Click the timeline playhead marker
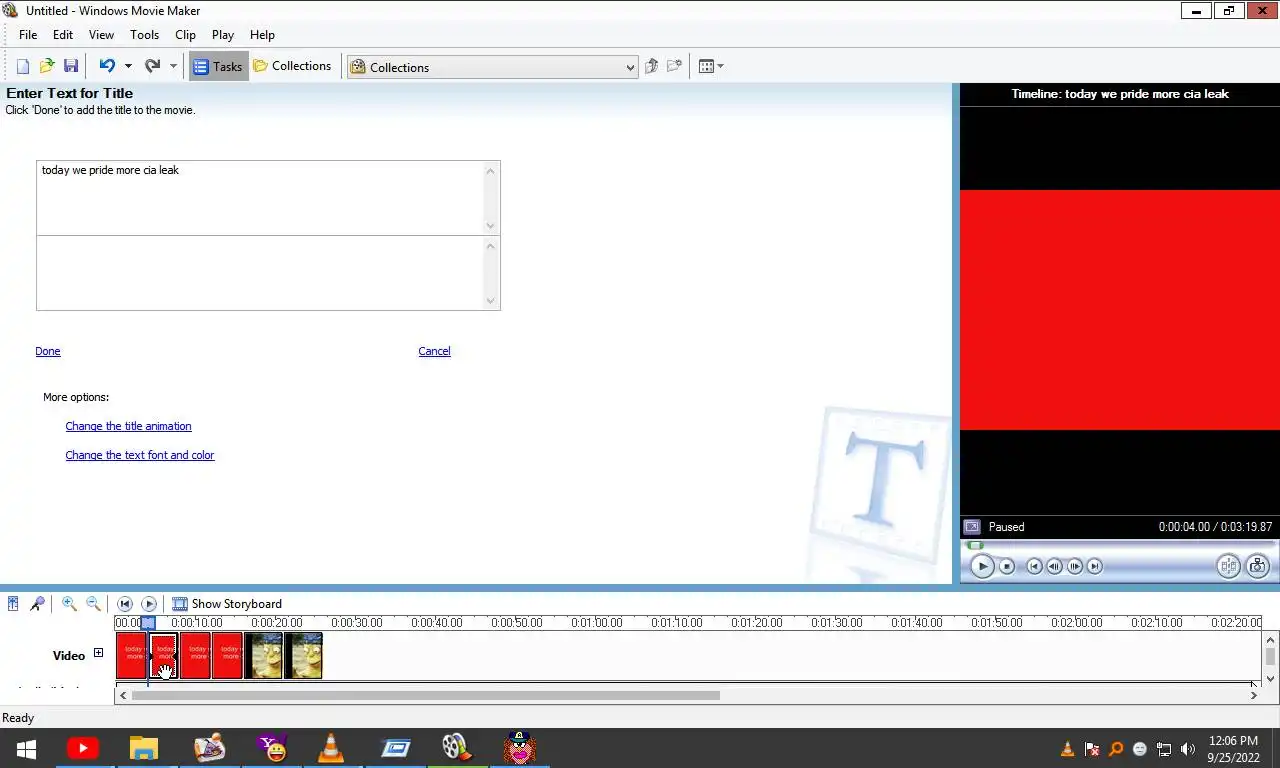This screenshot has height=768, width=1280. [x=148, y=623]
